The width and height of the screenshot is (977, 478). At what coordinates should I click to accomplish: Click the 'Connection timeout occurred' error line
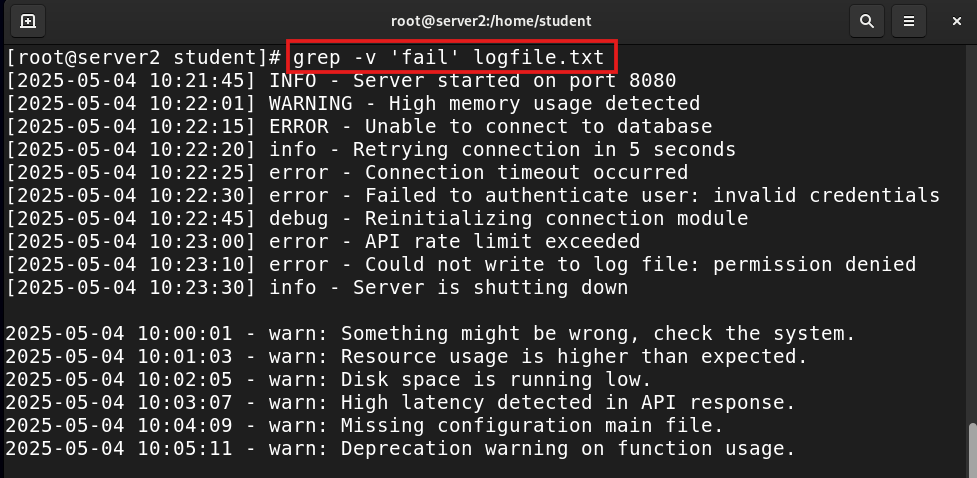click(x=347, y=173)
